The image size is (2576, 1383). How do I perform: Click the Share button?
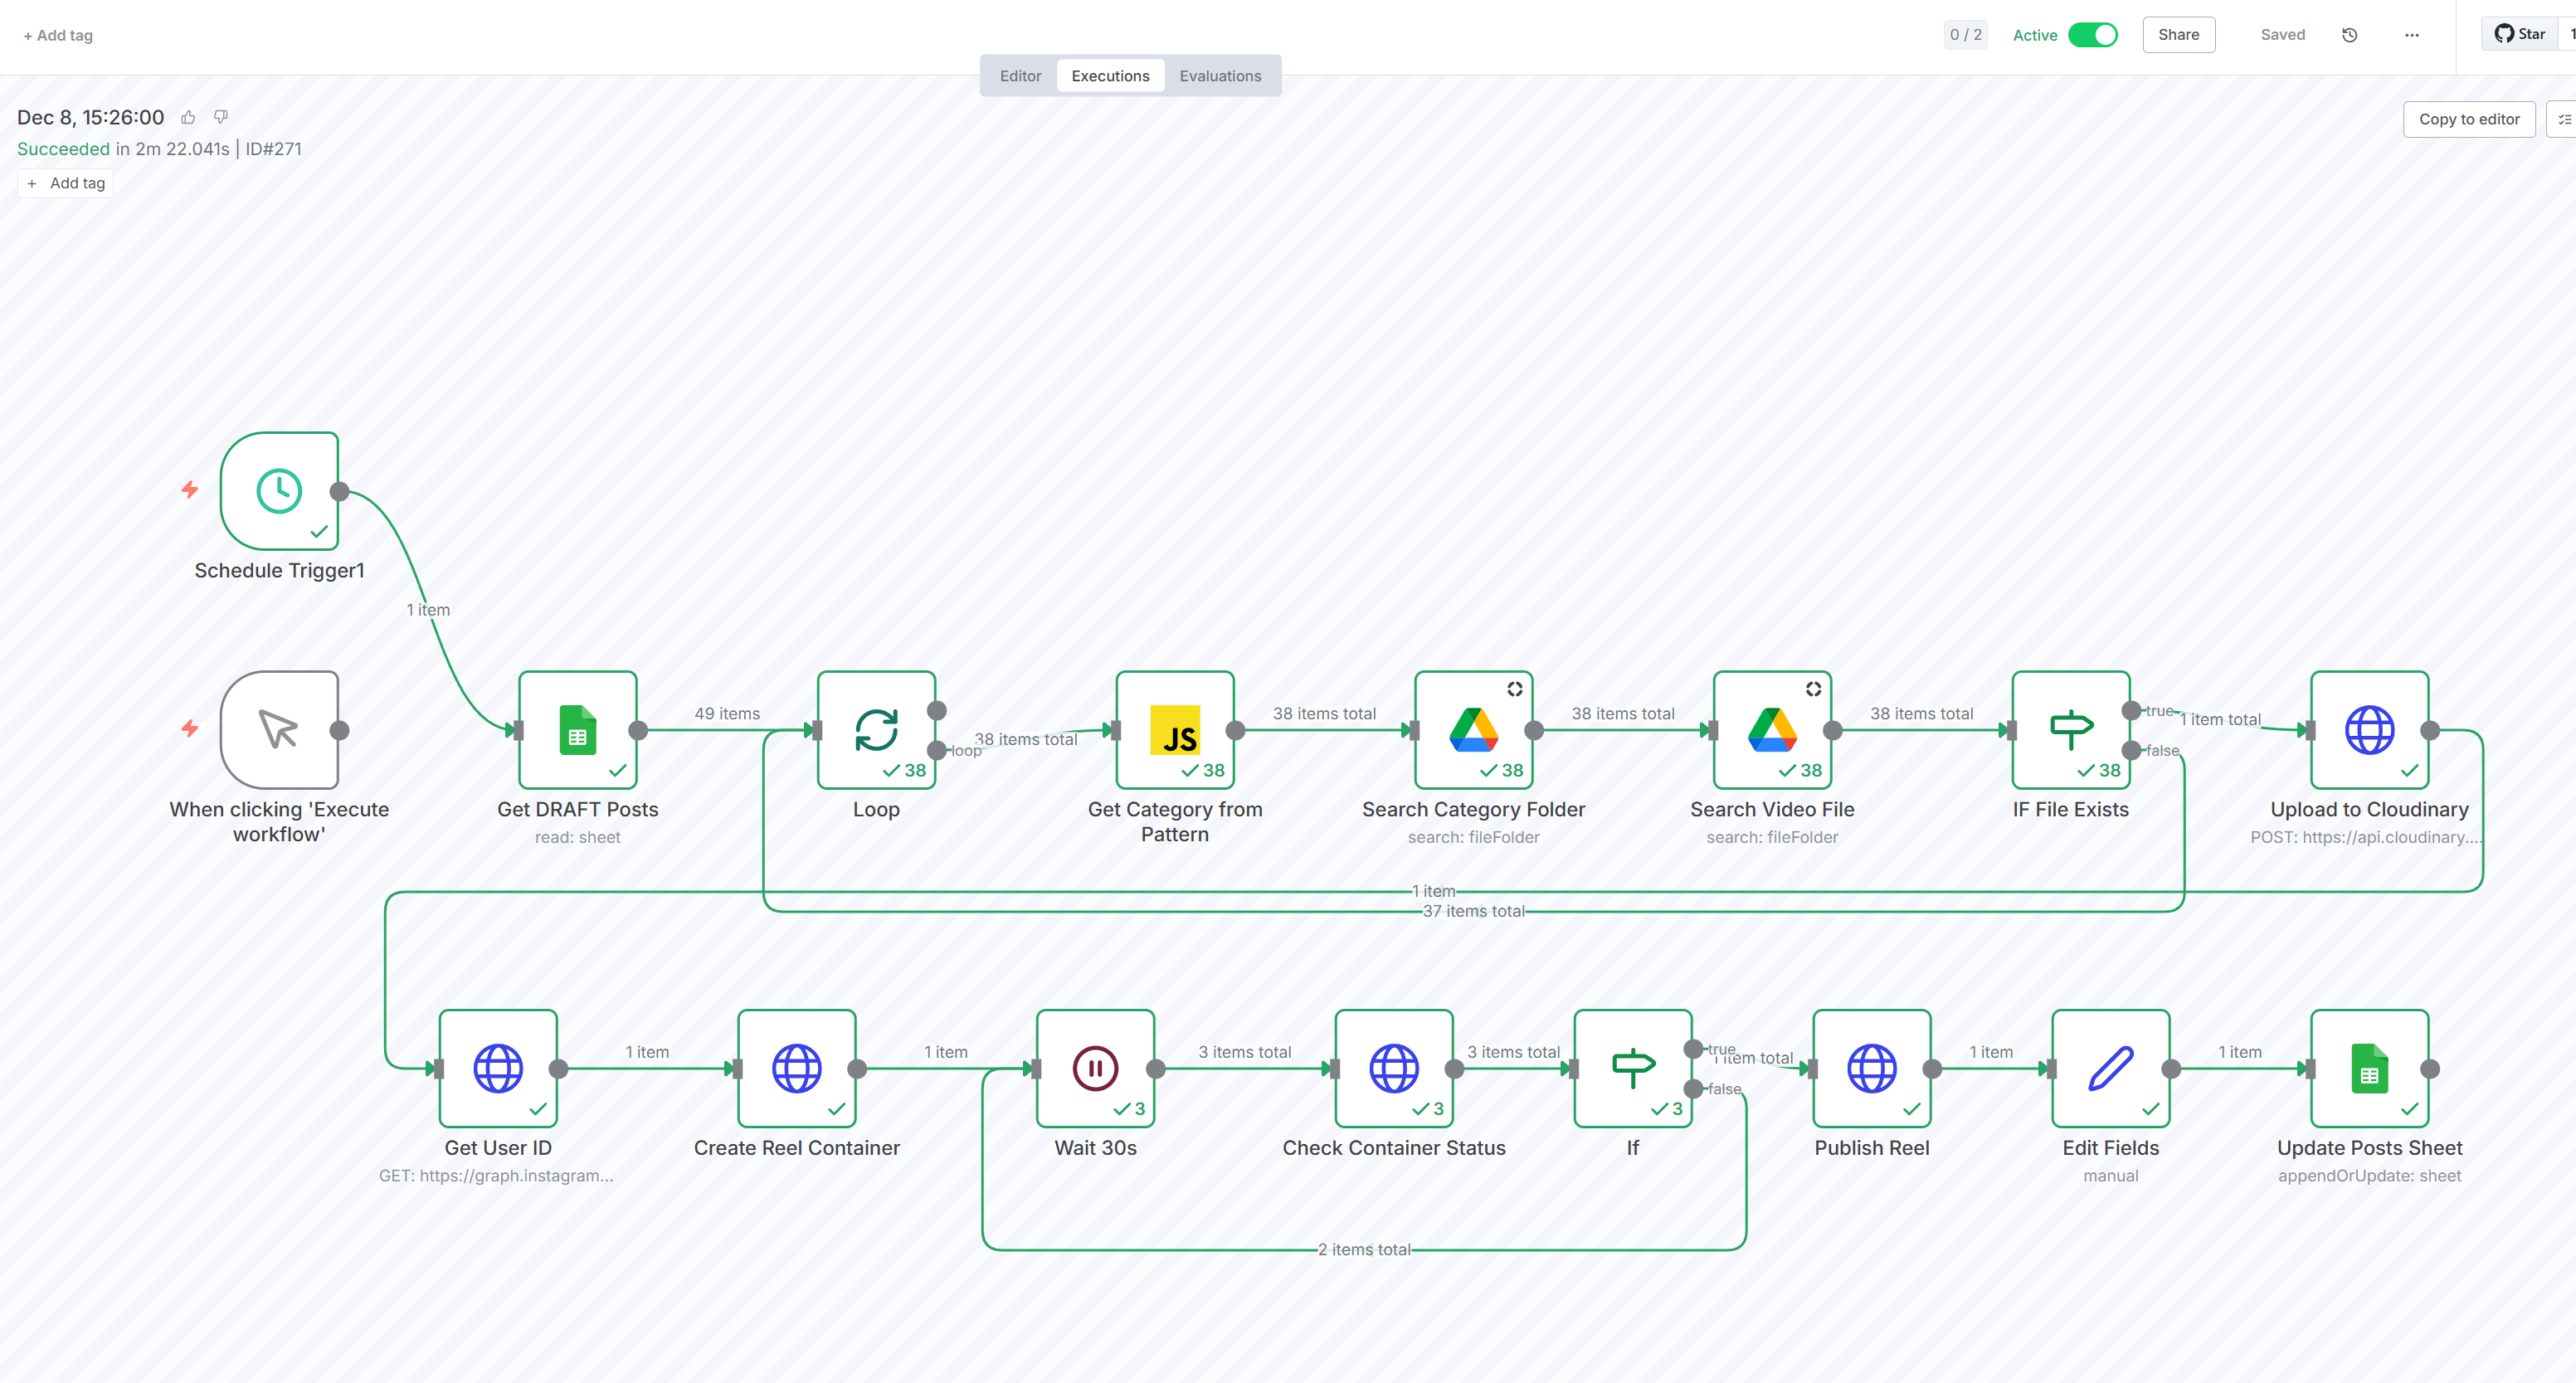pyautogui.click(x=2177, y=35)
